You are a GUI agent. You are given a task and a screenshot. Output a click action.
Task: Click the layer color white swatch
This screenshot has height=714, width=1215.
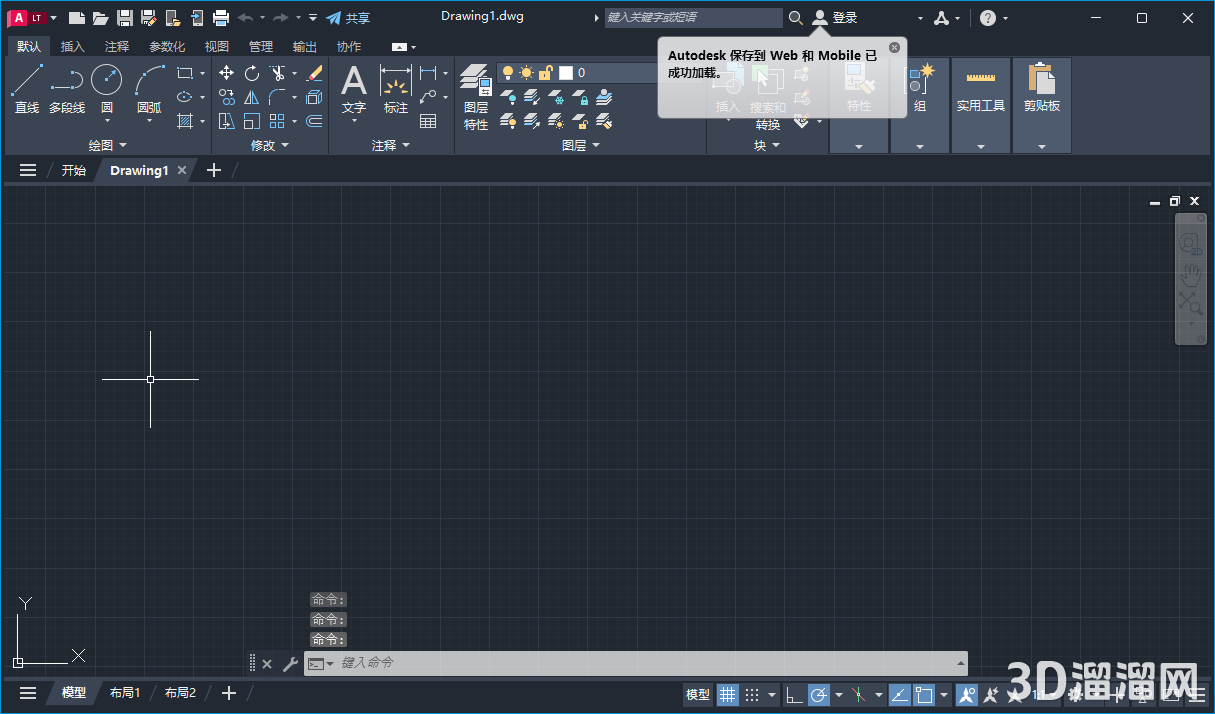(x=566, y=73)
